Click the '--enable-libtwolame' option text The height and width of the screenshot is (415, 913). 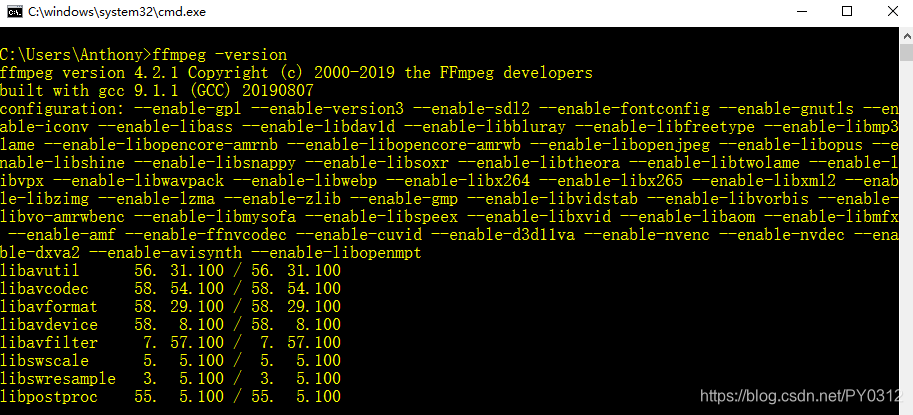pos(714,163)
